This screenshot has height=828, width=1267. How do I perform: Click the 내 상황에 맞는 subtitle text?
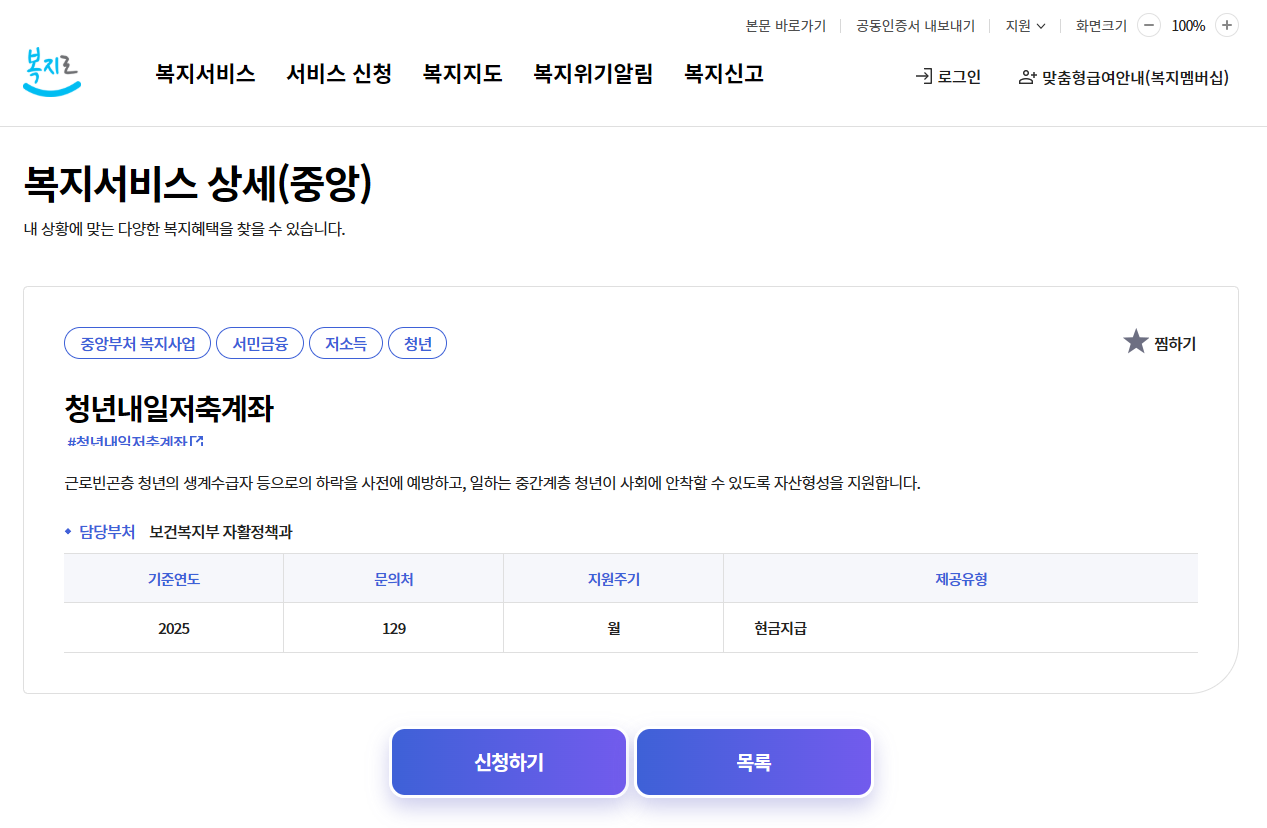pyautogui.click(x=184, y=229)
